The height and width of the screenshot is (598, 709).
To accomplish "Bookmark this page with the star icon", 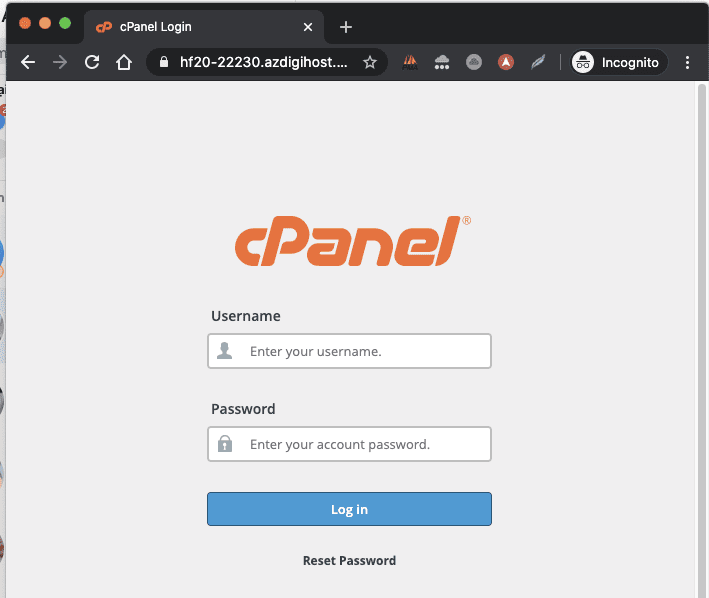I will coord(370,62).
